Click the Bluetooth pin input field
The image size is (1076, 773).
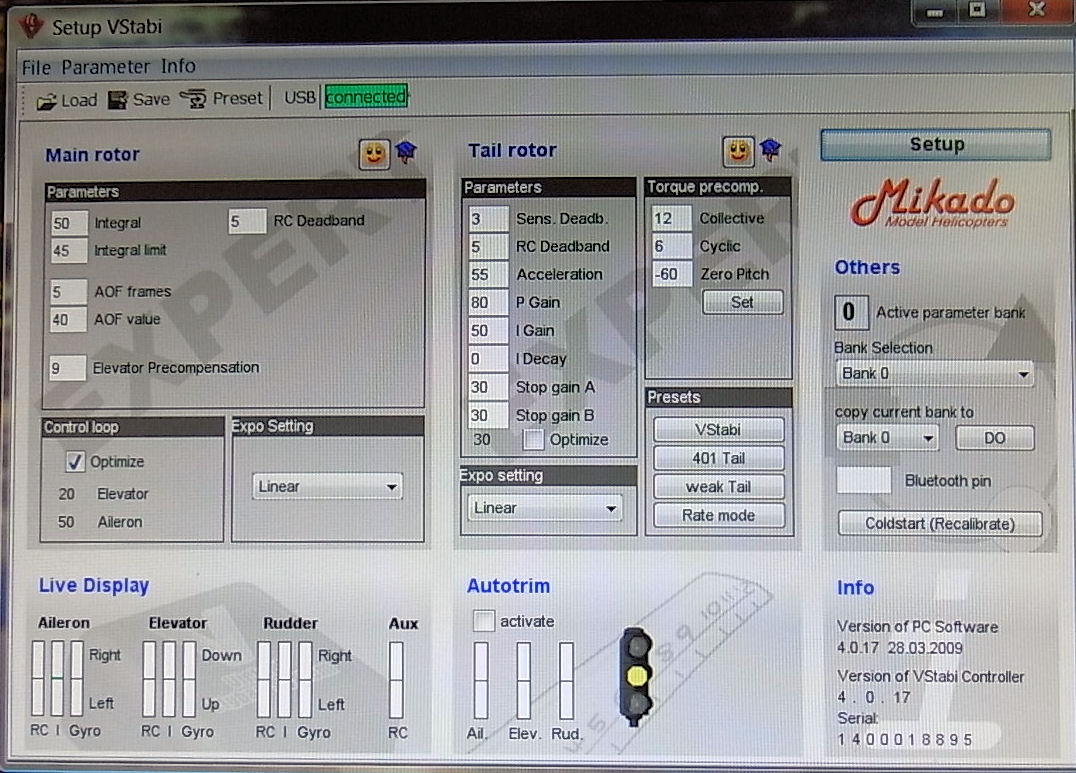pyautogui.click(x=864, y=480)
